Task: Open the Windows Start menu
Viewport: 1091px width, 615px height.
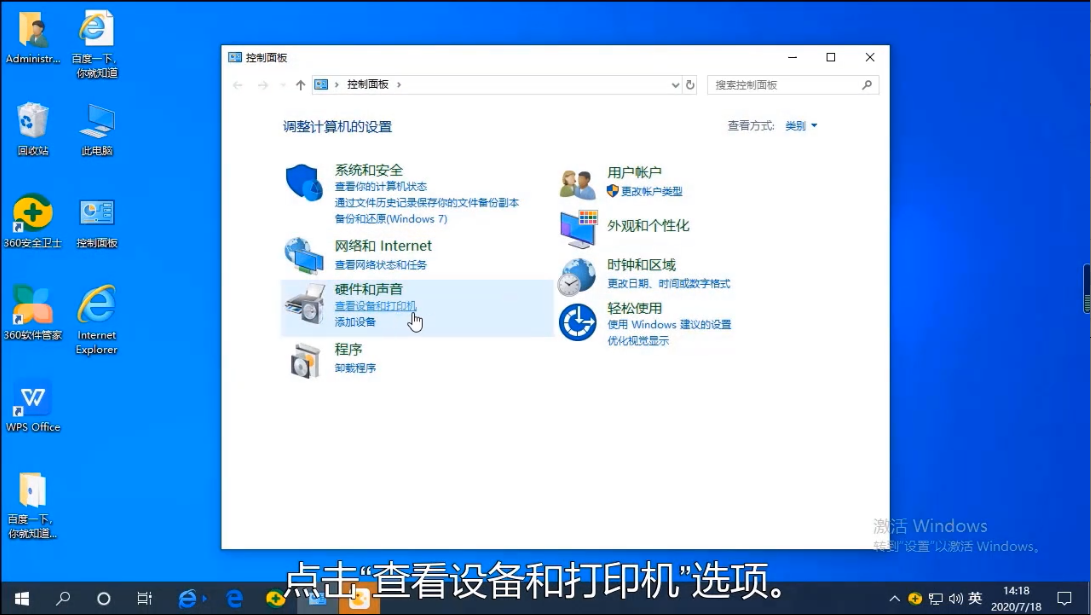Action: [x=21, y=599]
